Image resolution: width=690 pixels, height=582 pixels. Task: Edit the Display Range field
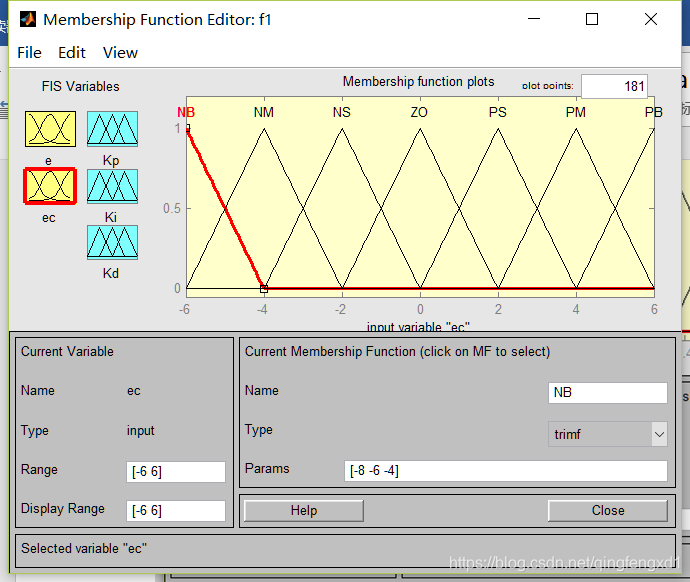(176, 510)
